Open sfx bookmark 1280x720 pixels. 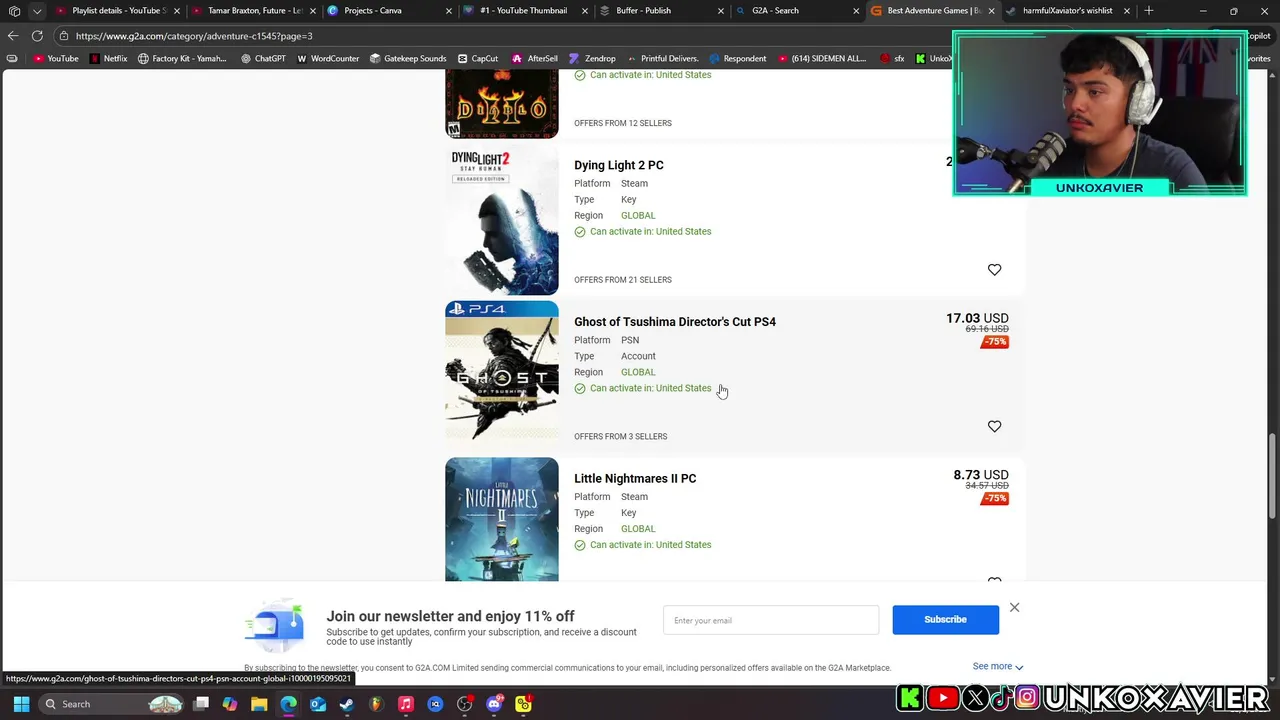pos(892,59)
